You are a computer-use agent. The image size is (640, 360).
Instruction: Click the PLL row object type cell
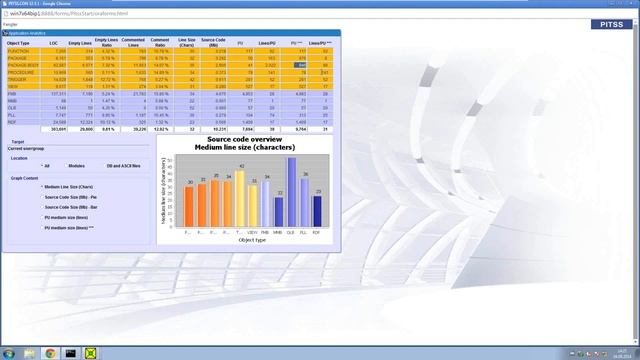coord(23,115)
